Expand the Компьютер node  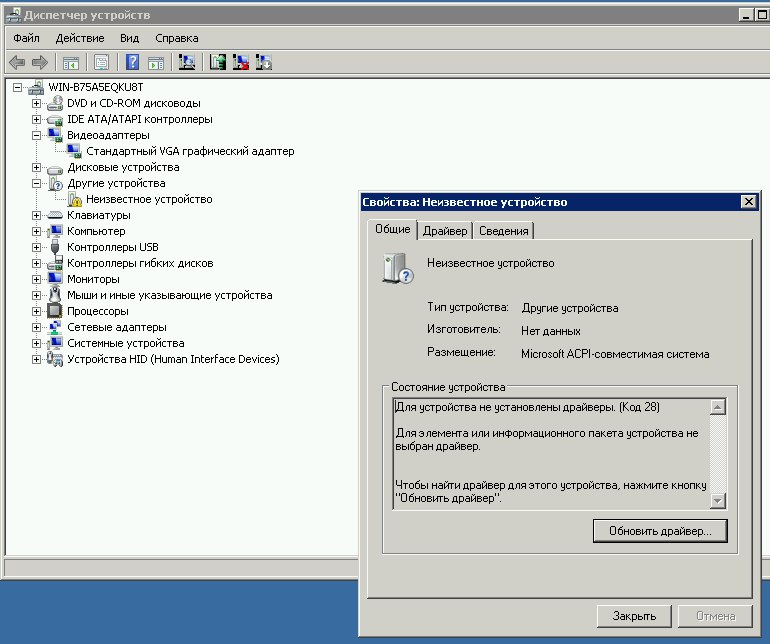click(x=36, y=231)
